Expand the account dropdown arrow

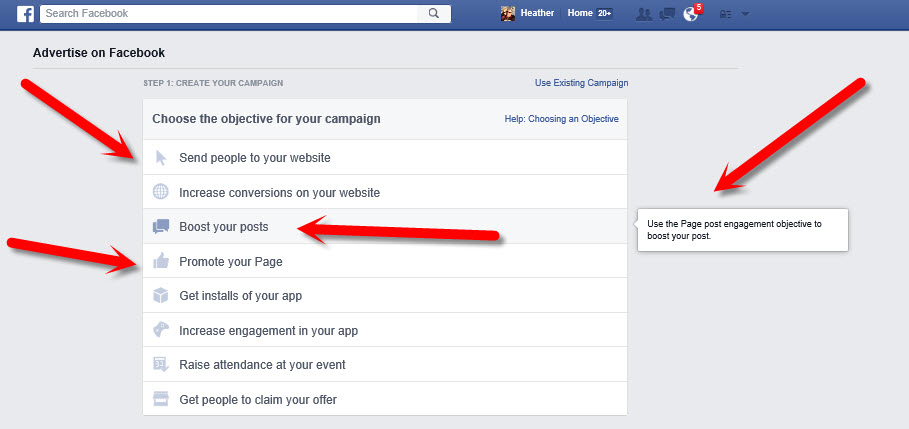745,14
